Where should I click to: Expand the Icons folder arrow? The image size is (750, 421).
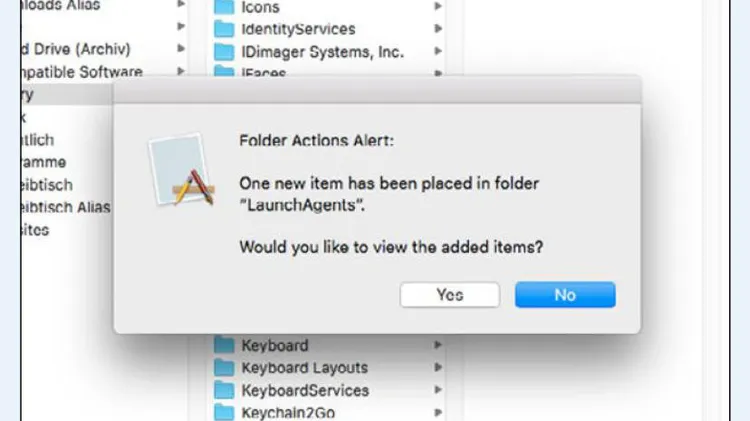[x=437, y=6]
